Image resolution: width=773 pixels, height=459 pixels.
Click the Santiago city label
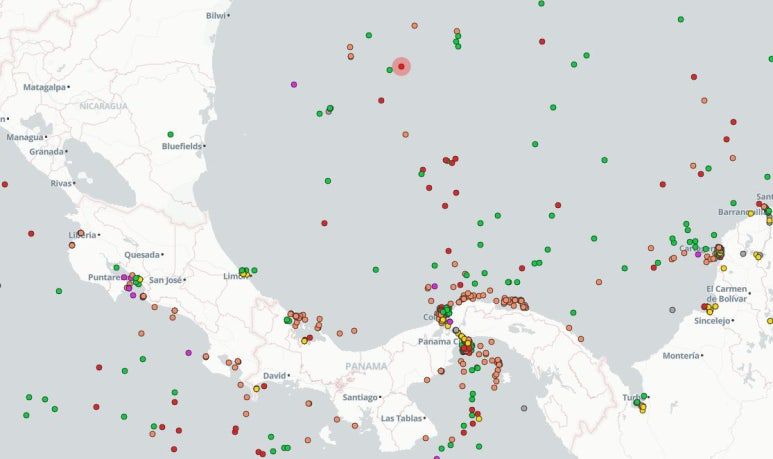point(359,397)
